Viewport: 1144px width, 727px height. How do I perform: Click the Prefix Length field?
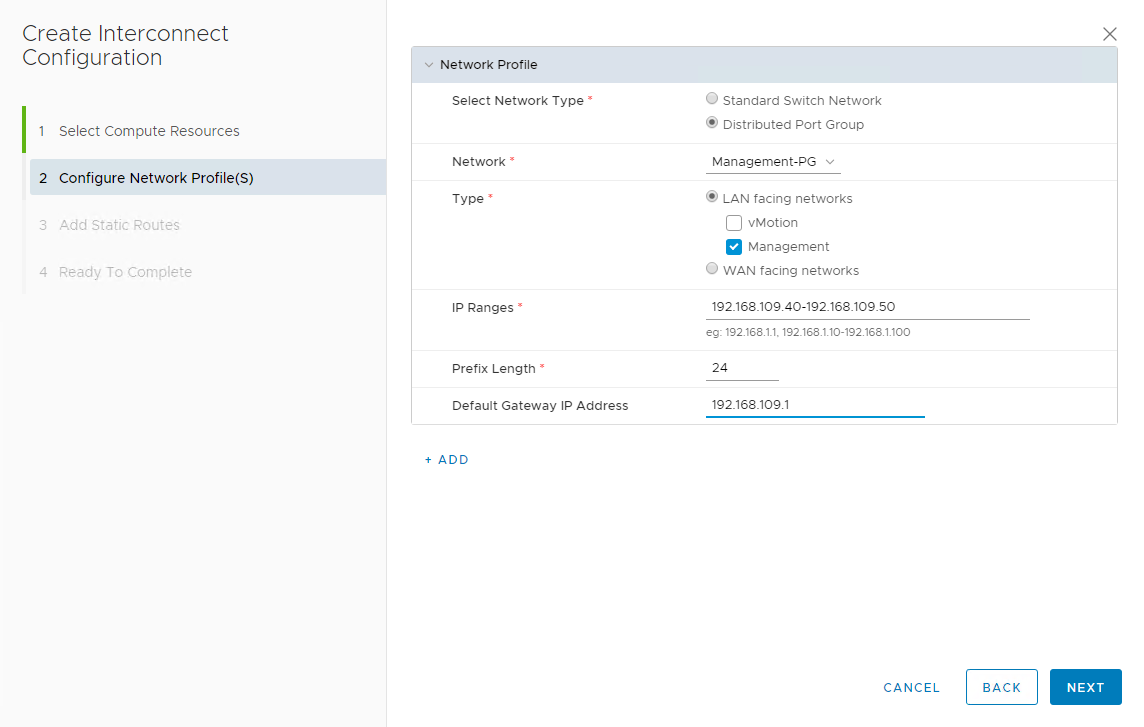click(x=741, y=368)
